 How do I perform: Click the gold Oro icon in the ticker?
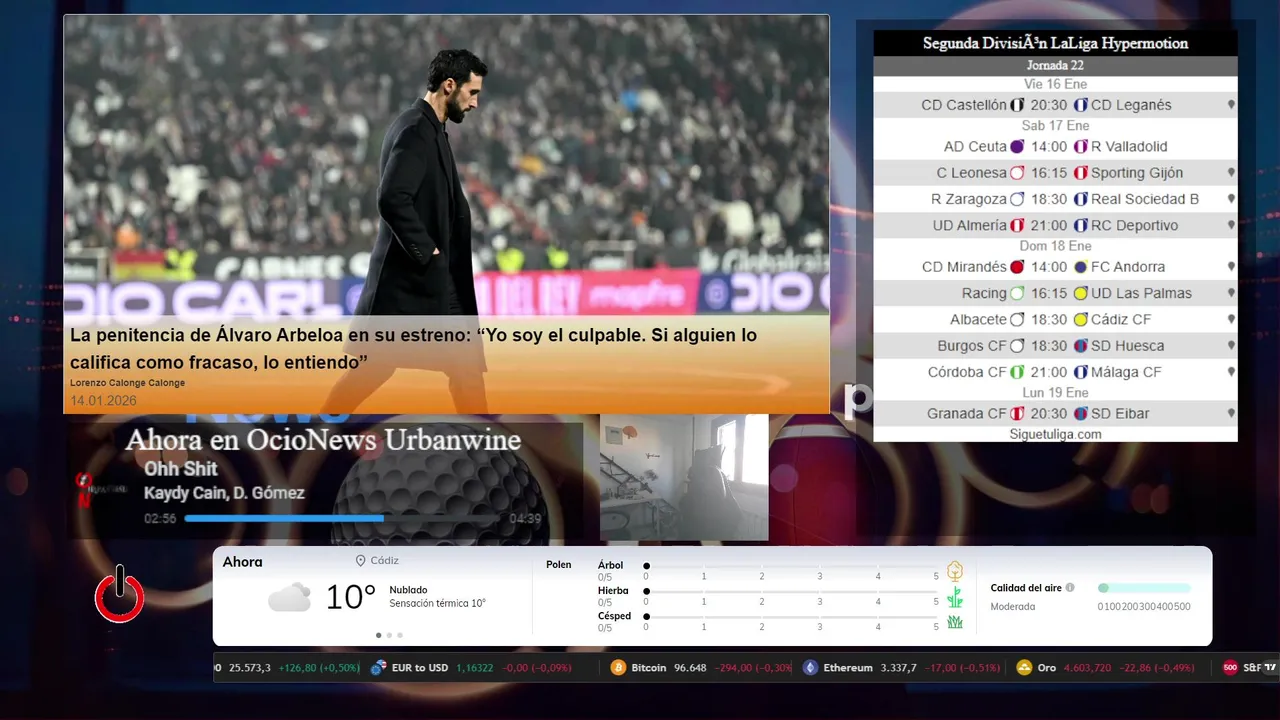pyautogui.click(x=1024, y=668)
